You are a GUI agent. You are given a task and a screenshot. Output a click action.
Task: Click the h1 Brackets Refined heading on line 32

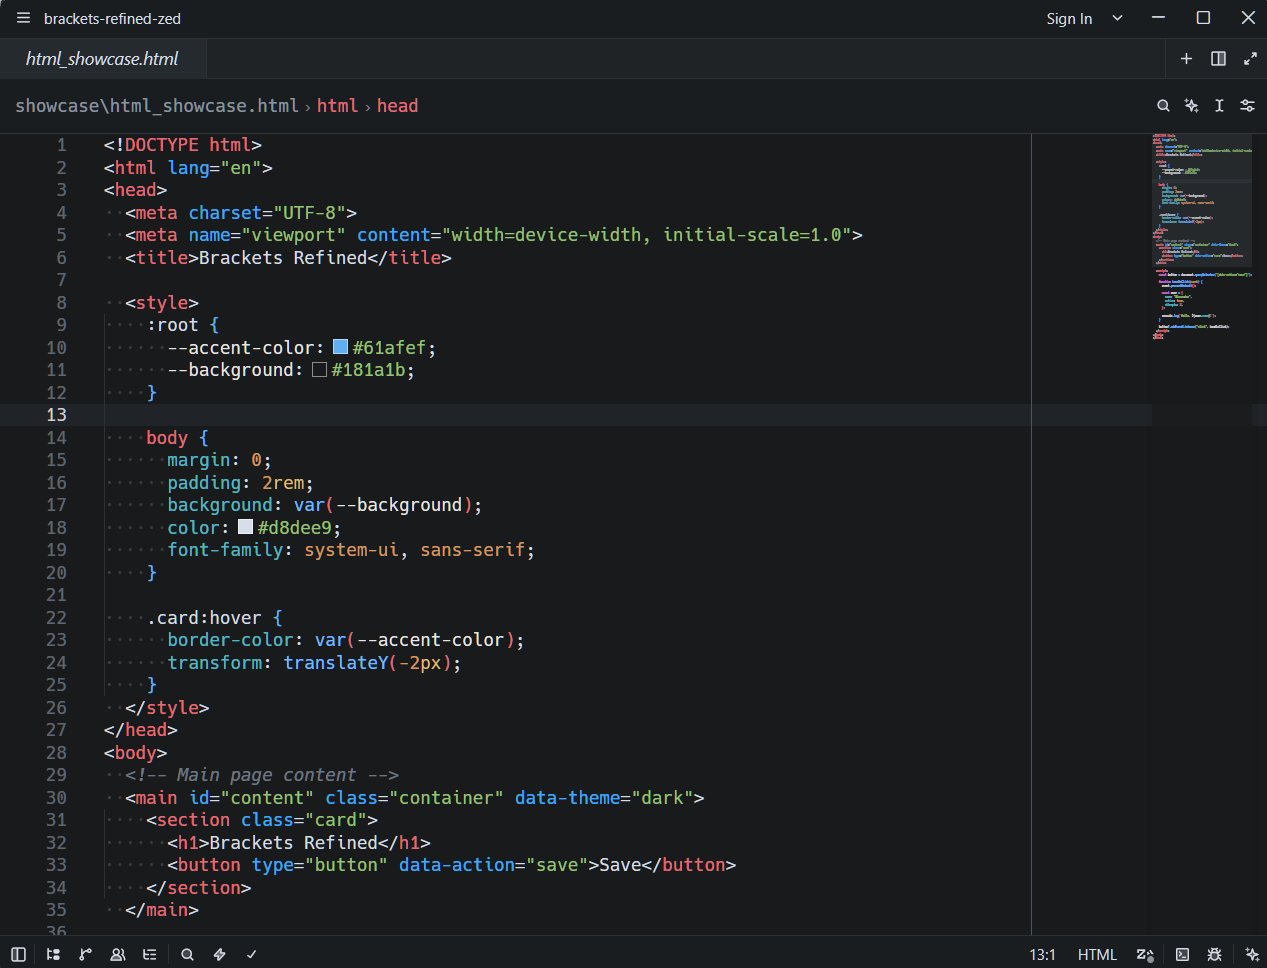coord(299,843)
